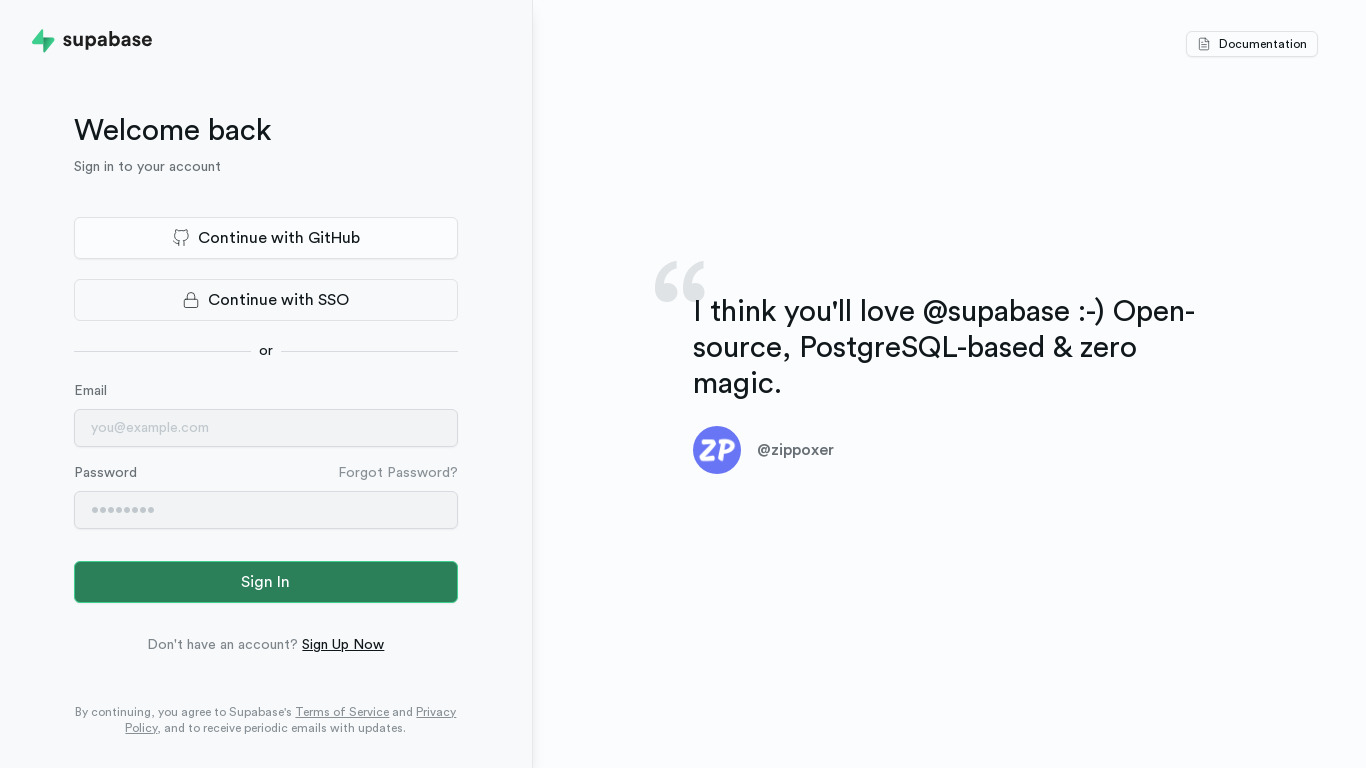Click the @zippoxer username

tap(795, 450)
